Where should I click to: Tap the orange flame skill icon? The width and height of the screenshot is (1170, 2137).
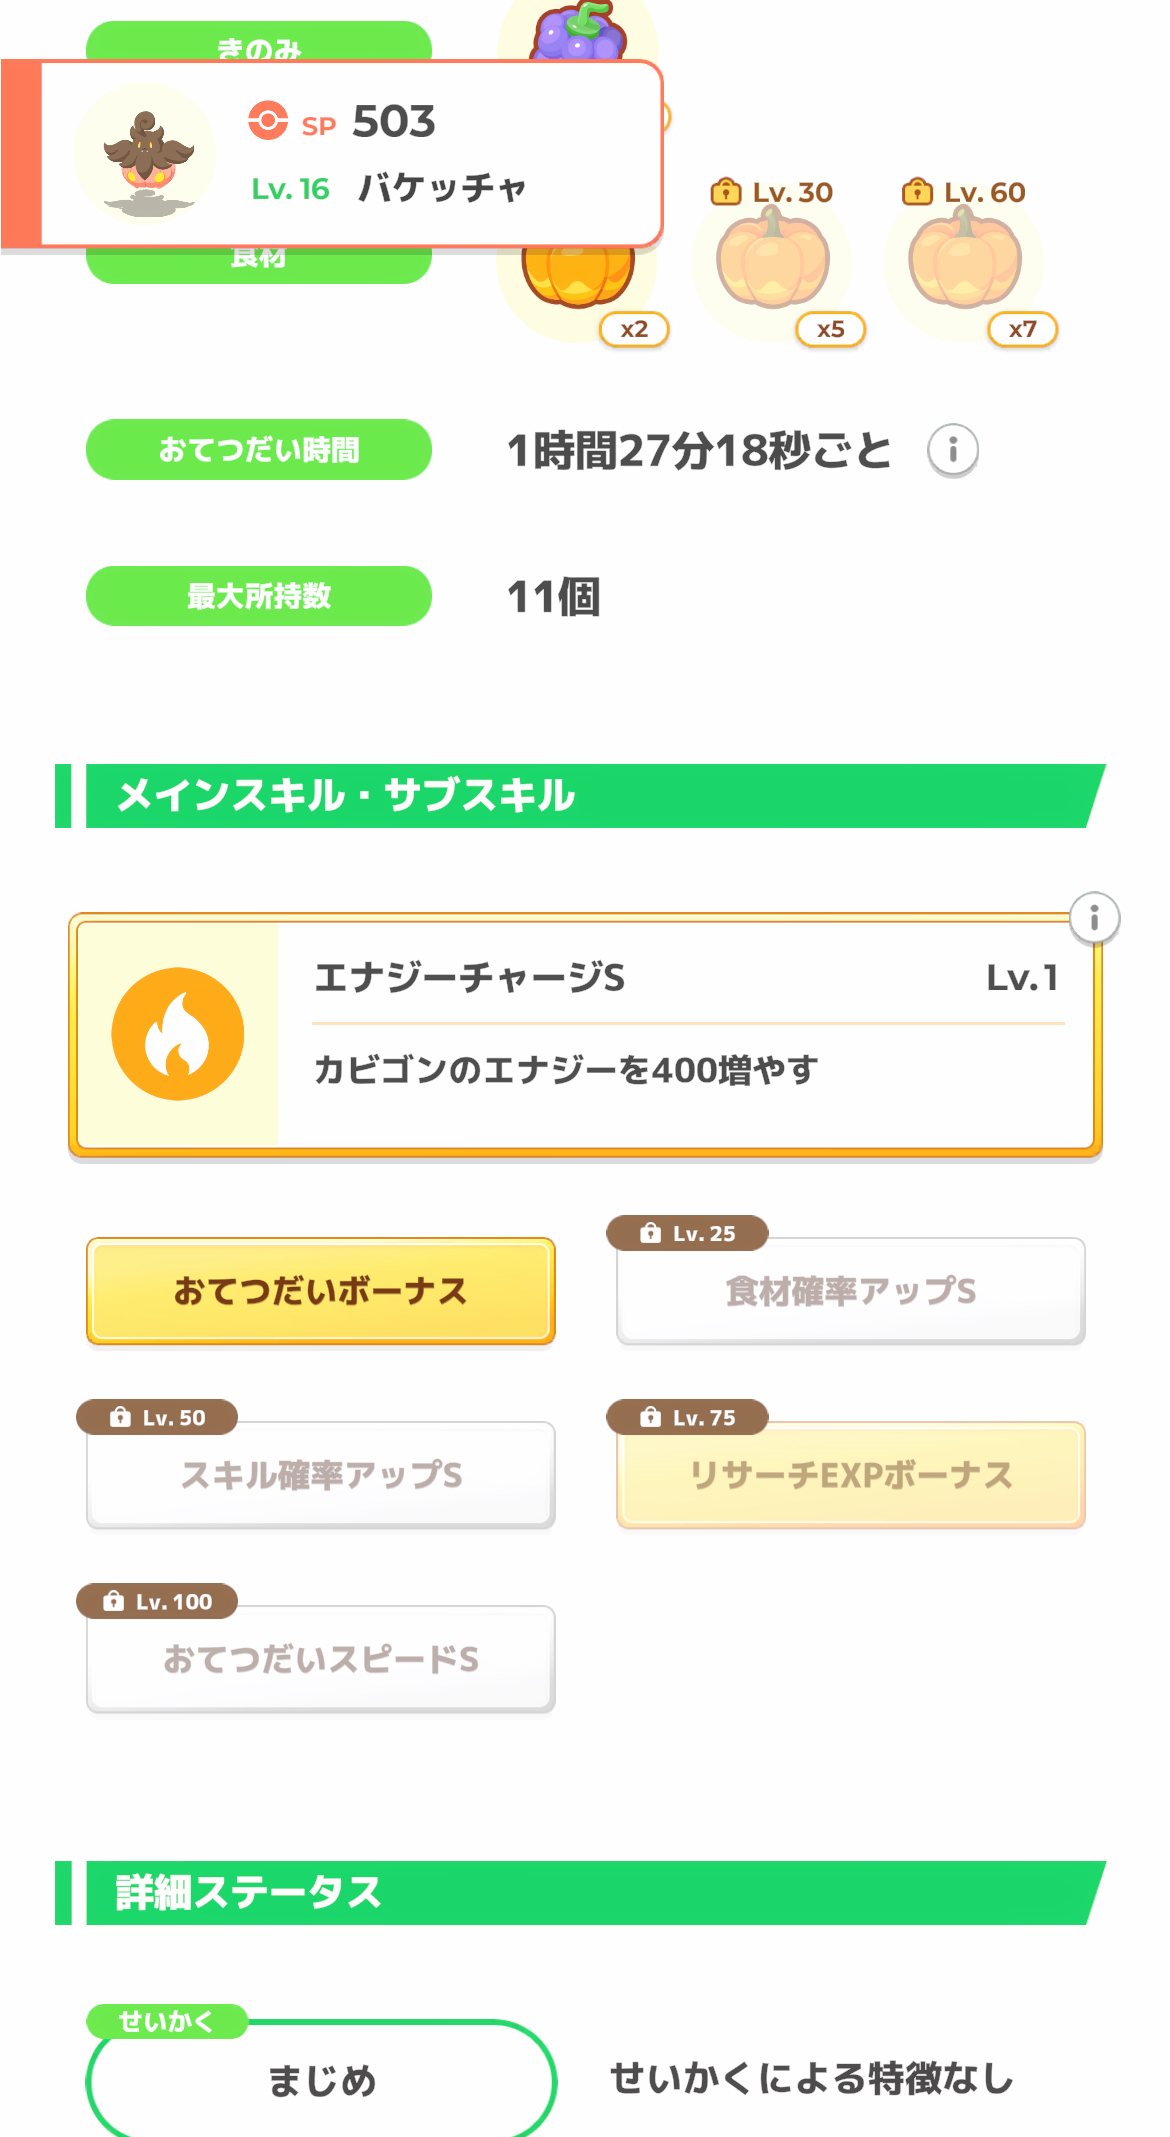[x=178, y=1034]
